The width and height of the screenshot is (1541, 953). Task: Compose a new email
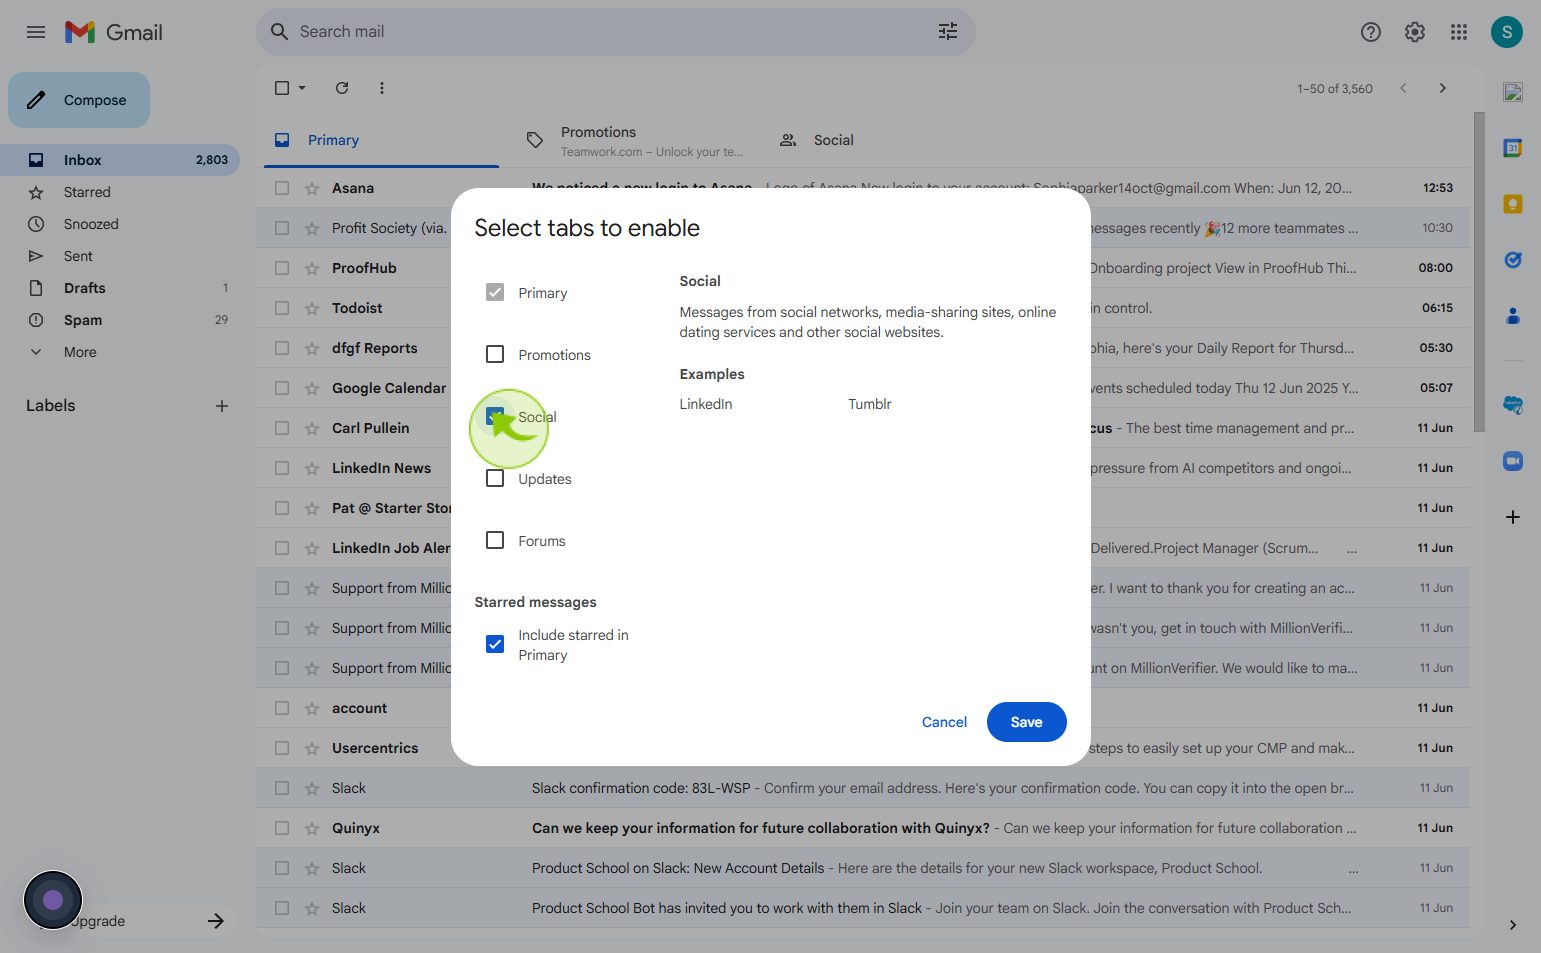tap(79, 100)
